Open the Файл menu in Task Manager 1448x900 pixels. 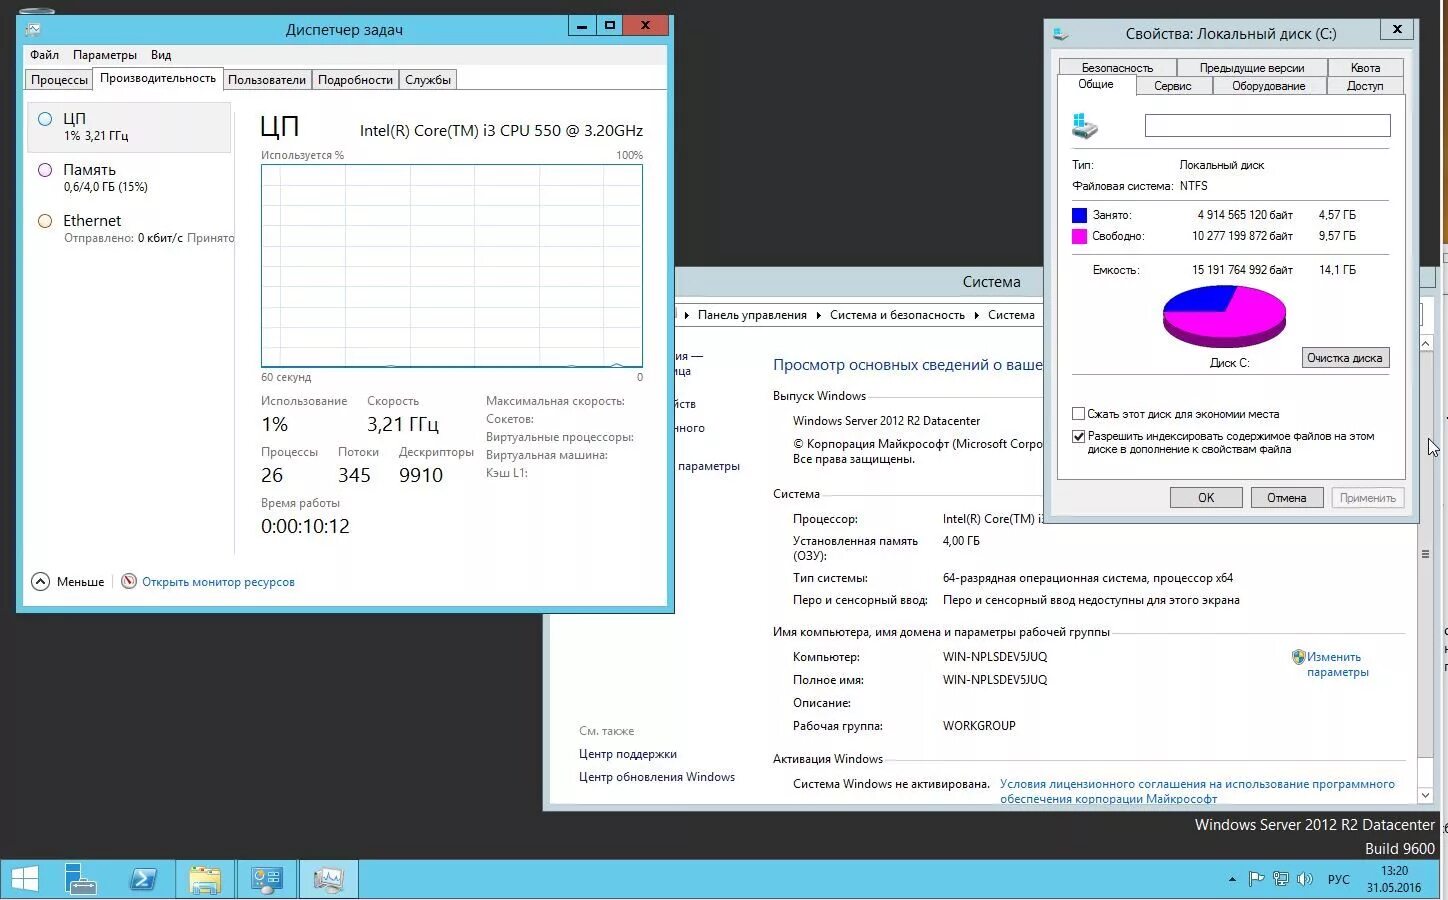(x=44, y=55)
